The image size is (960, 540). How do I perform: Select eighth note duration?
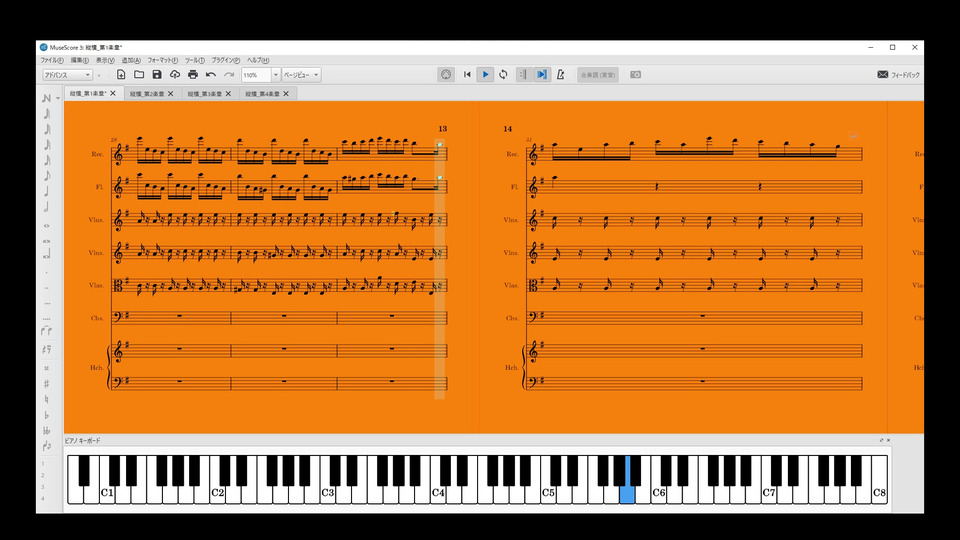(47, 176)
